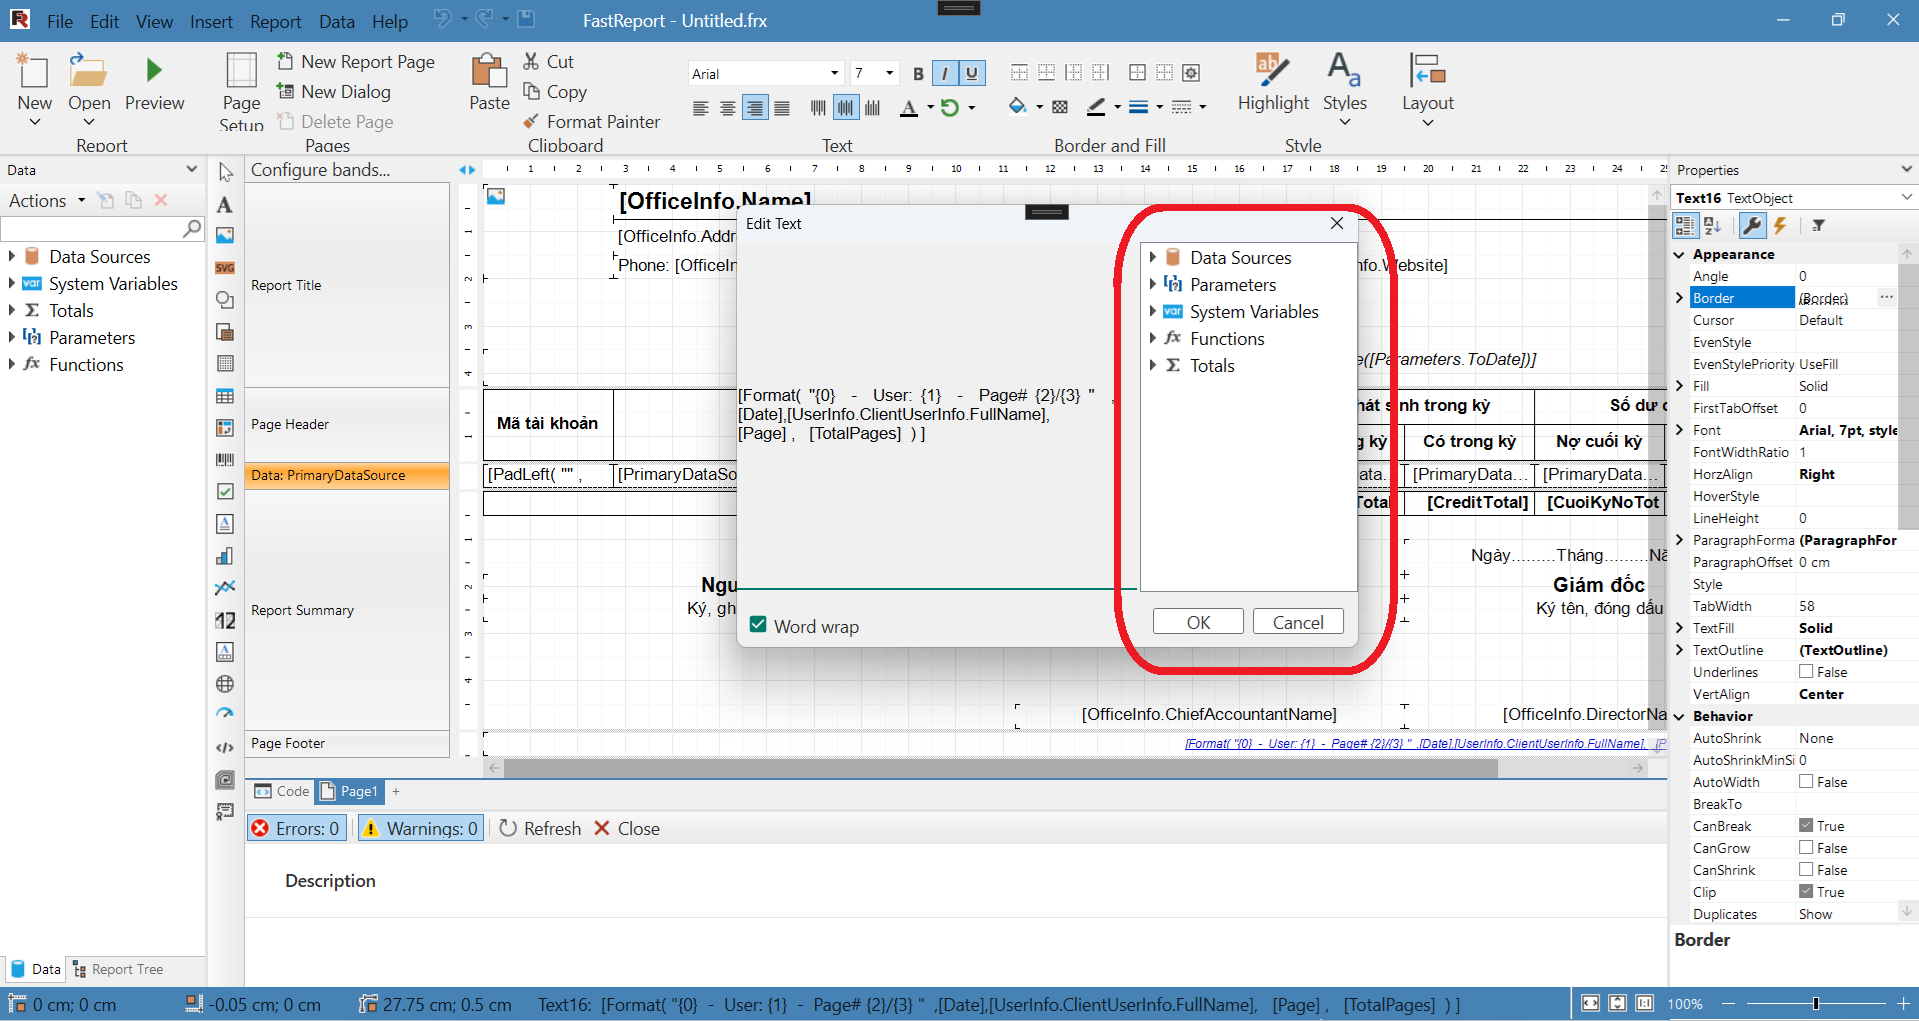The height and width of the screenshot is (1021, 1919).
Task: Expand Data Sources in Edit Text dialog
Action: pyautogui.click(x=1153, y=258)
